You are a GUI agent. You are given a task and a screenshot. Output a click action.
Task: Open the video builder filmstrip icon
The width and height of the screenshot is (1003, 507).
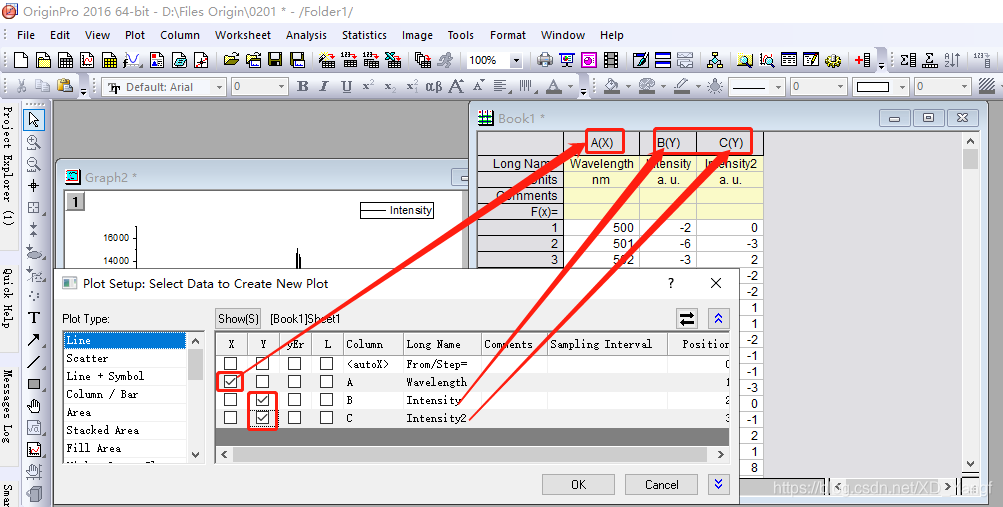point(611,61)
